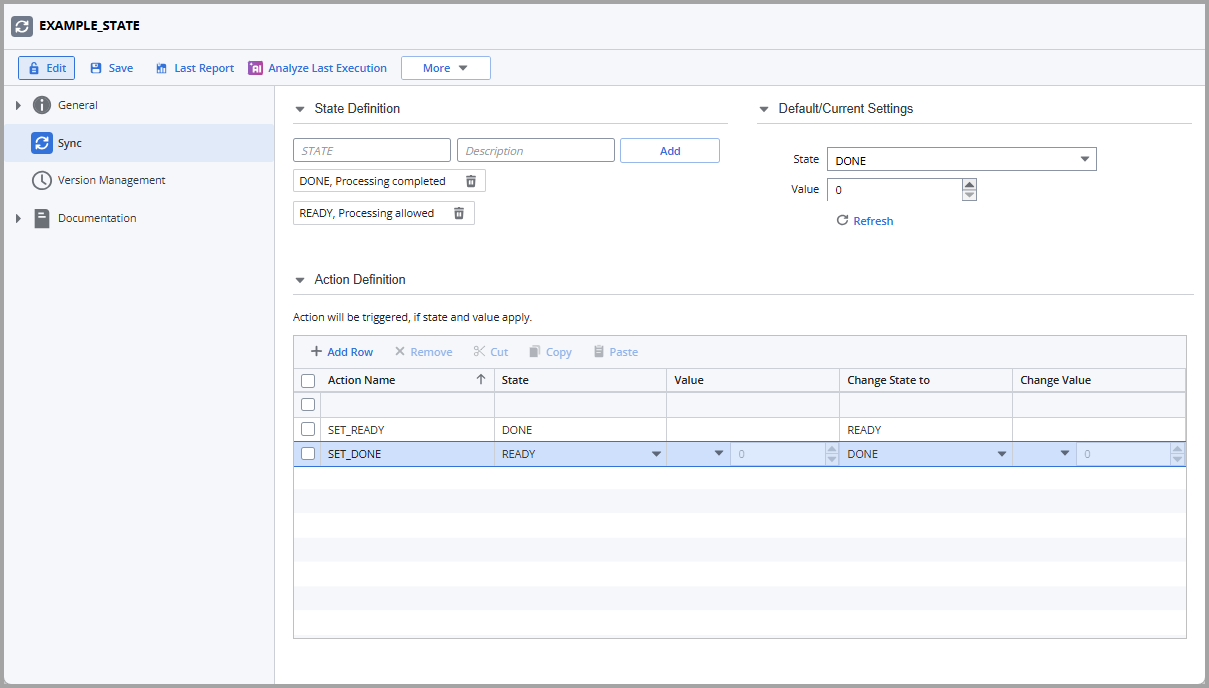
Task: Delete "DONE, Processing completed" with trash icon
Action: [470, 180]
